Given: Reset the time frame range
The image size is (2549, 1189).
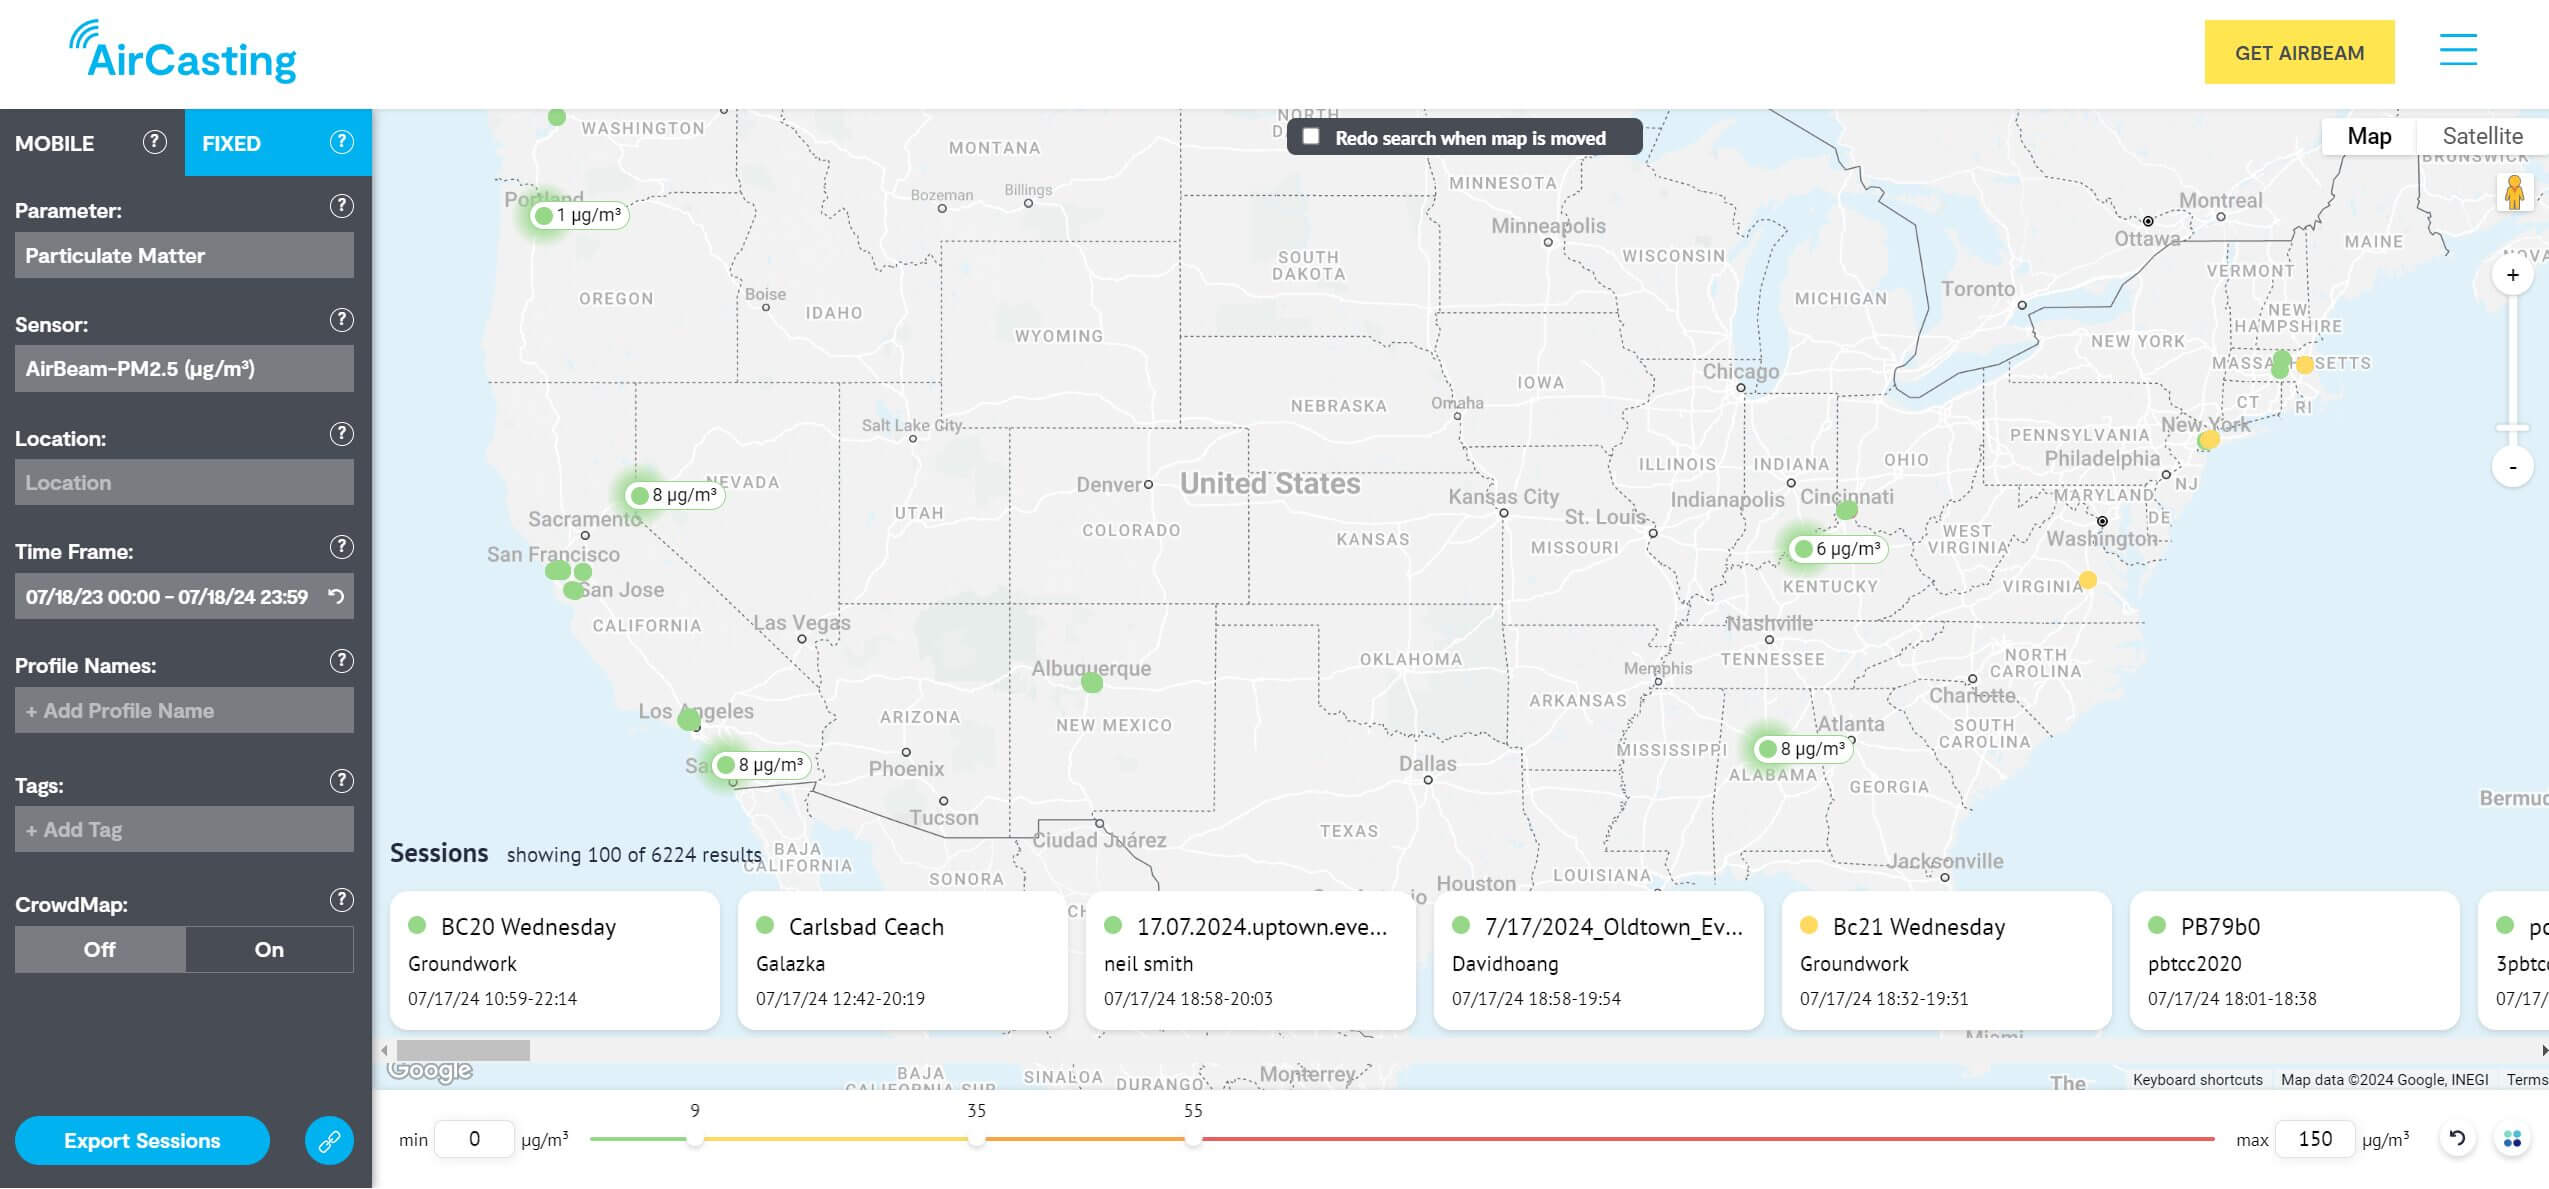Looking at the screenshot, I should (x=336, y=597).
